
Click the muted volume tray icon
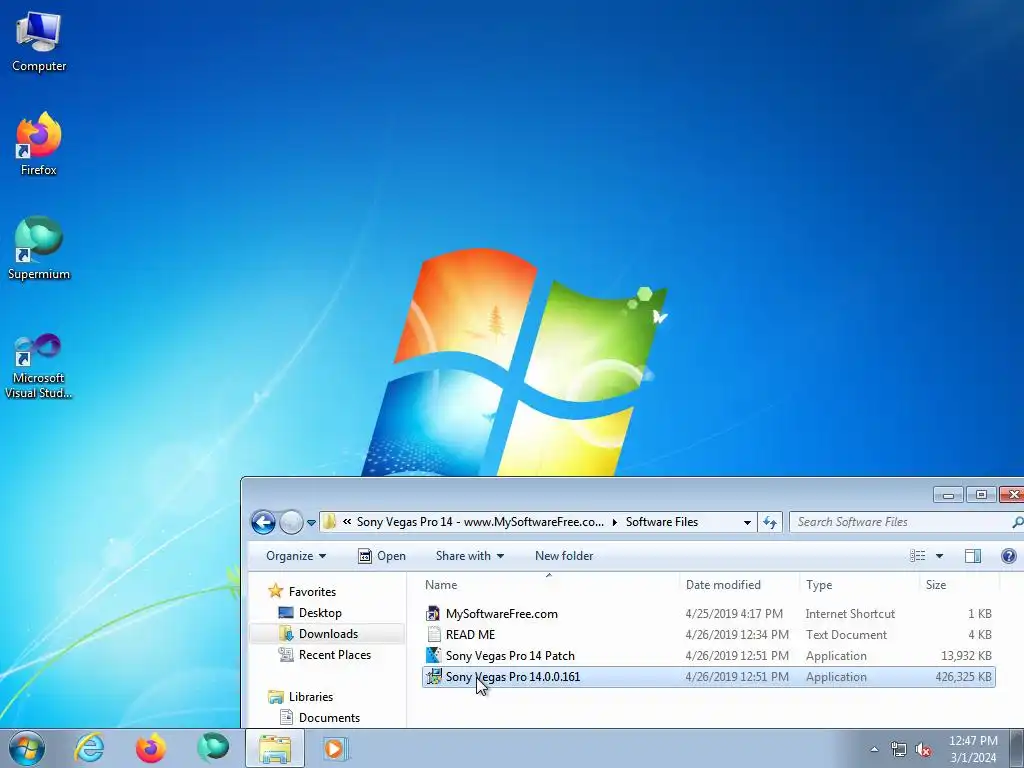923,750
